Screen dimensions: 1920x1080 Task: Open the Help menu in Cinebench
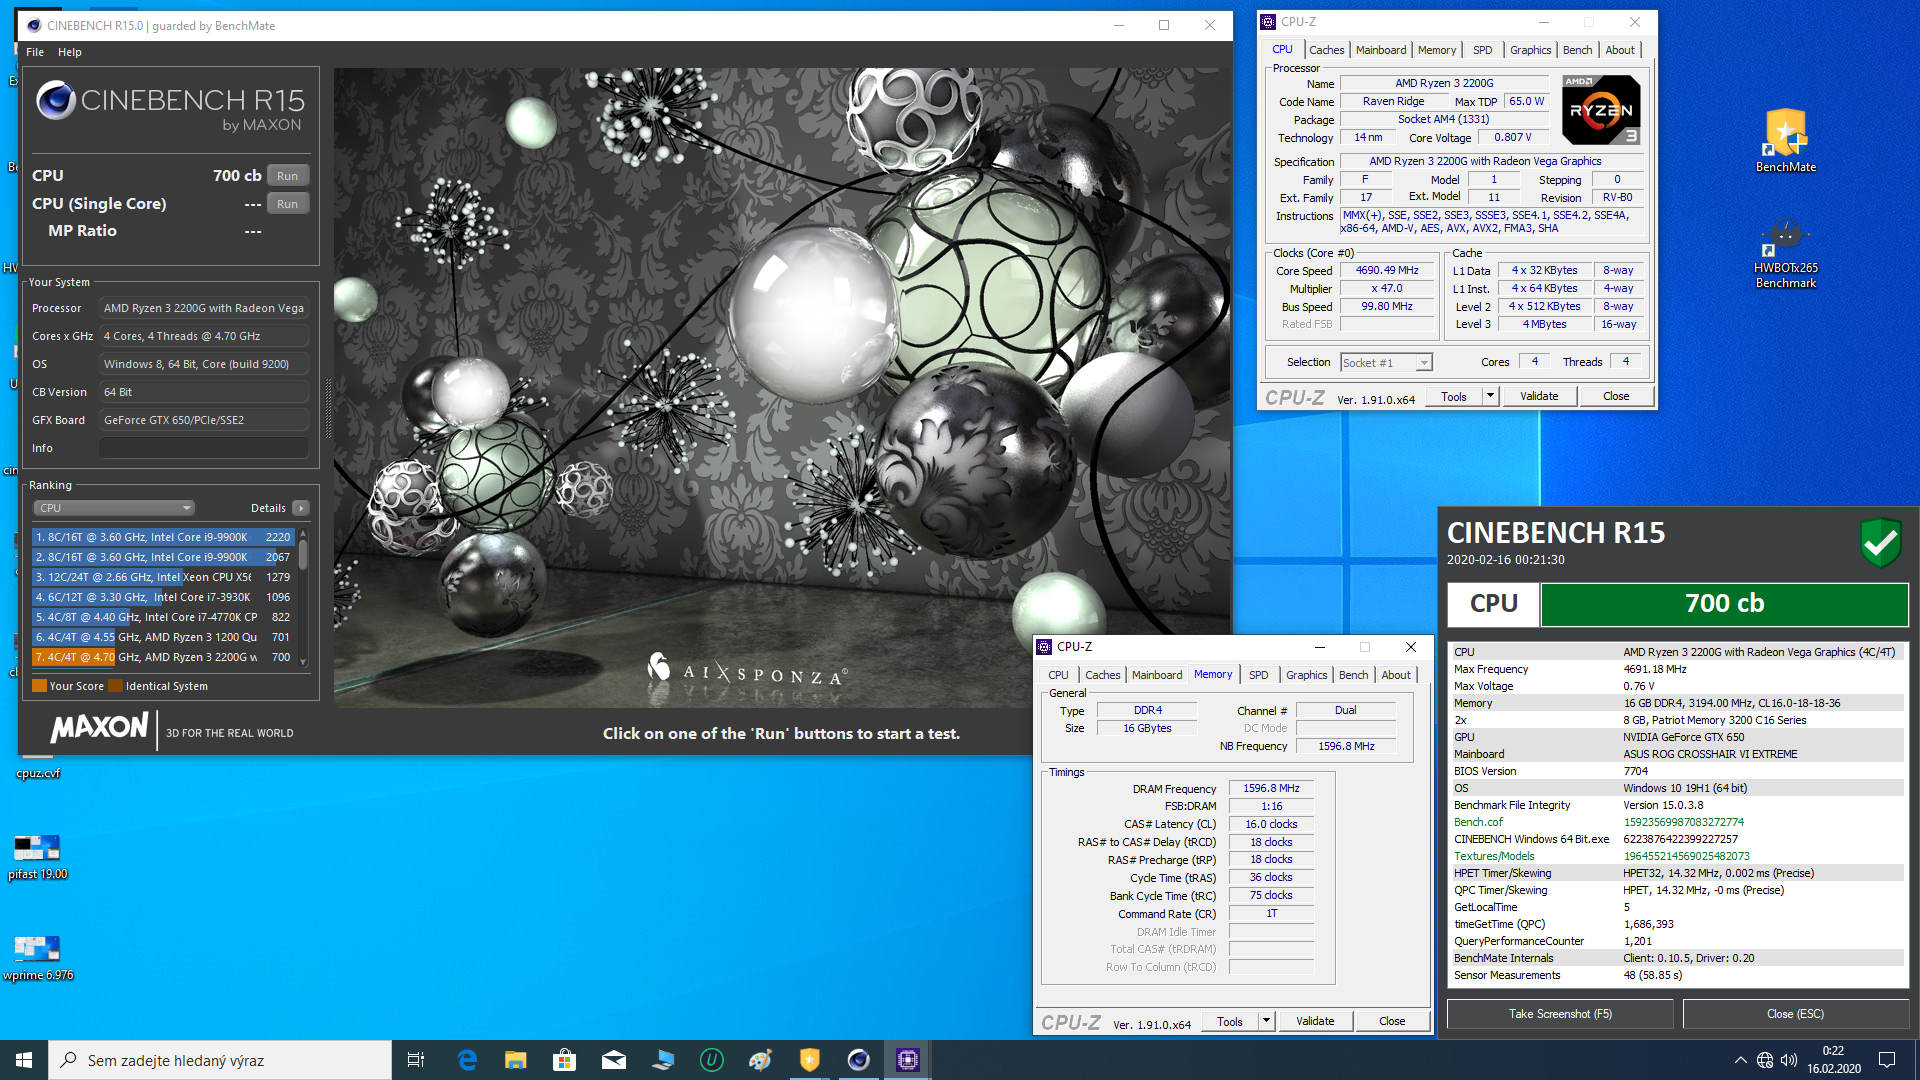tap(70, 52)
